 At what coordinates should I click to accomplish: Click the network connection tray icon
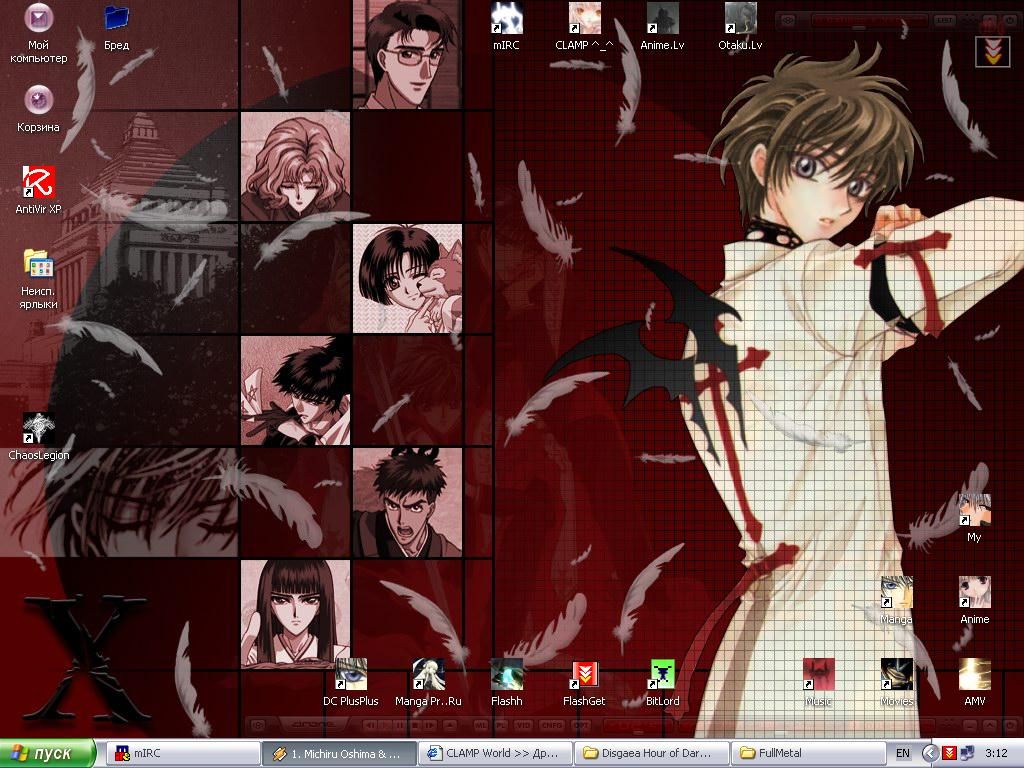967,753
